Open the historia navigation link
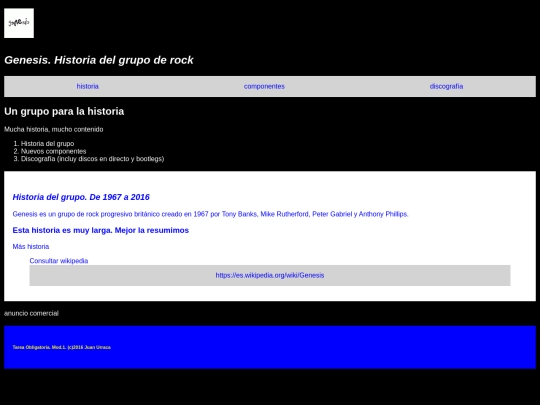The width and height of the screenshot is (540, 405). tap(87, 86)
